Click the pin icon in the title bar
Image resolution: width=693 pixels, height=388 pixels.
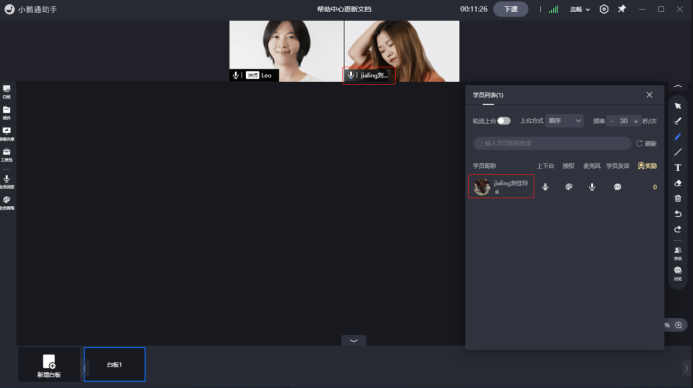(622, 9)
